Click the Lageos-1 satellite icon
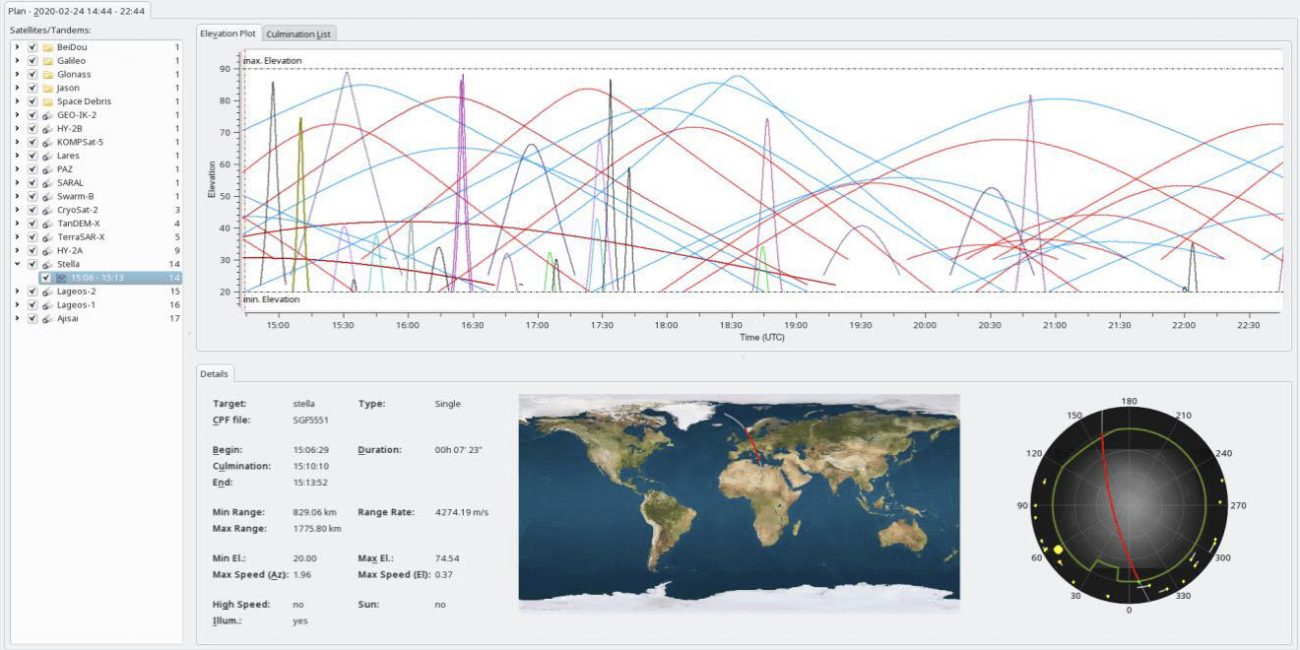This screenshot has width=1300, height=650. (x=47, y=305)
